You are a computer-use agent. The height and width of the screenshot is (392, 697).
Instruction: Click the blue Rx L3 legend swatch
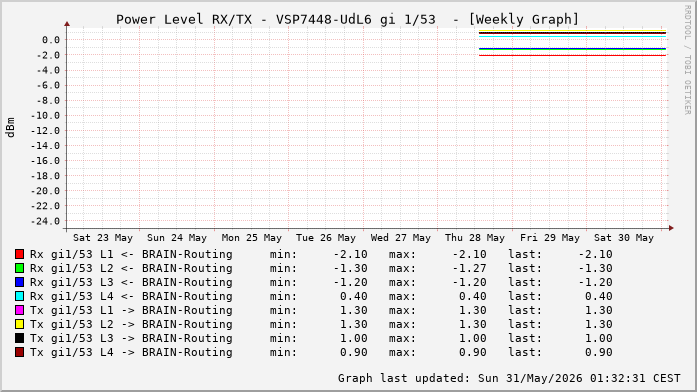(x=19, y=282)
